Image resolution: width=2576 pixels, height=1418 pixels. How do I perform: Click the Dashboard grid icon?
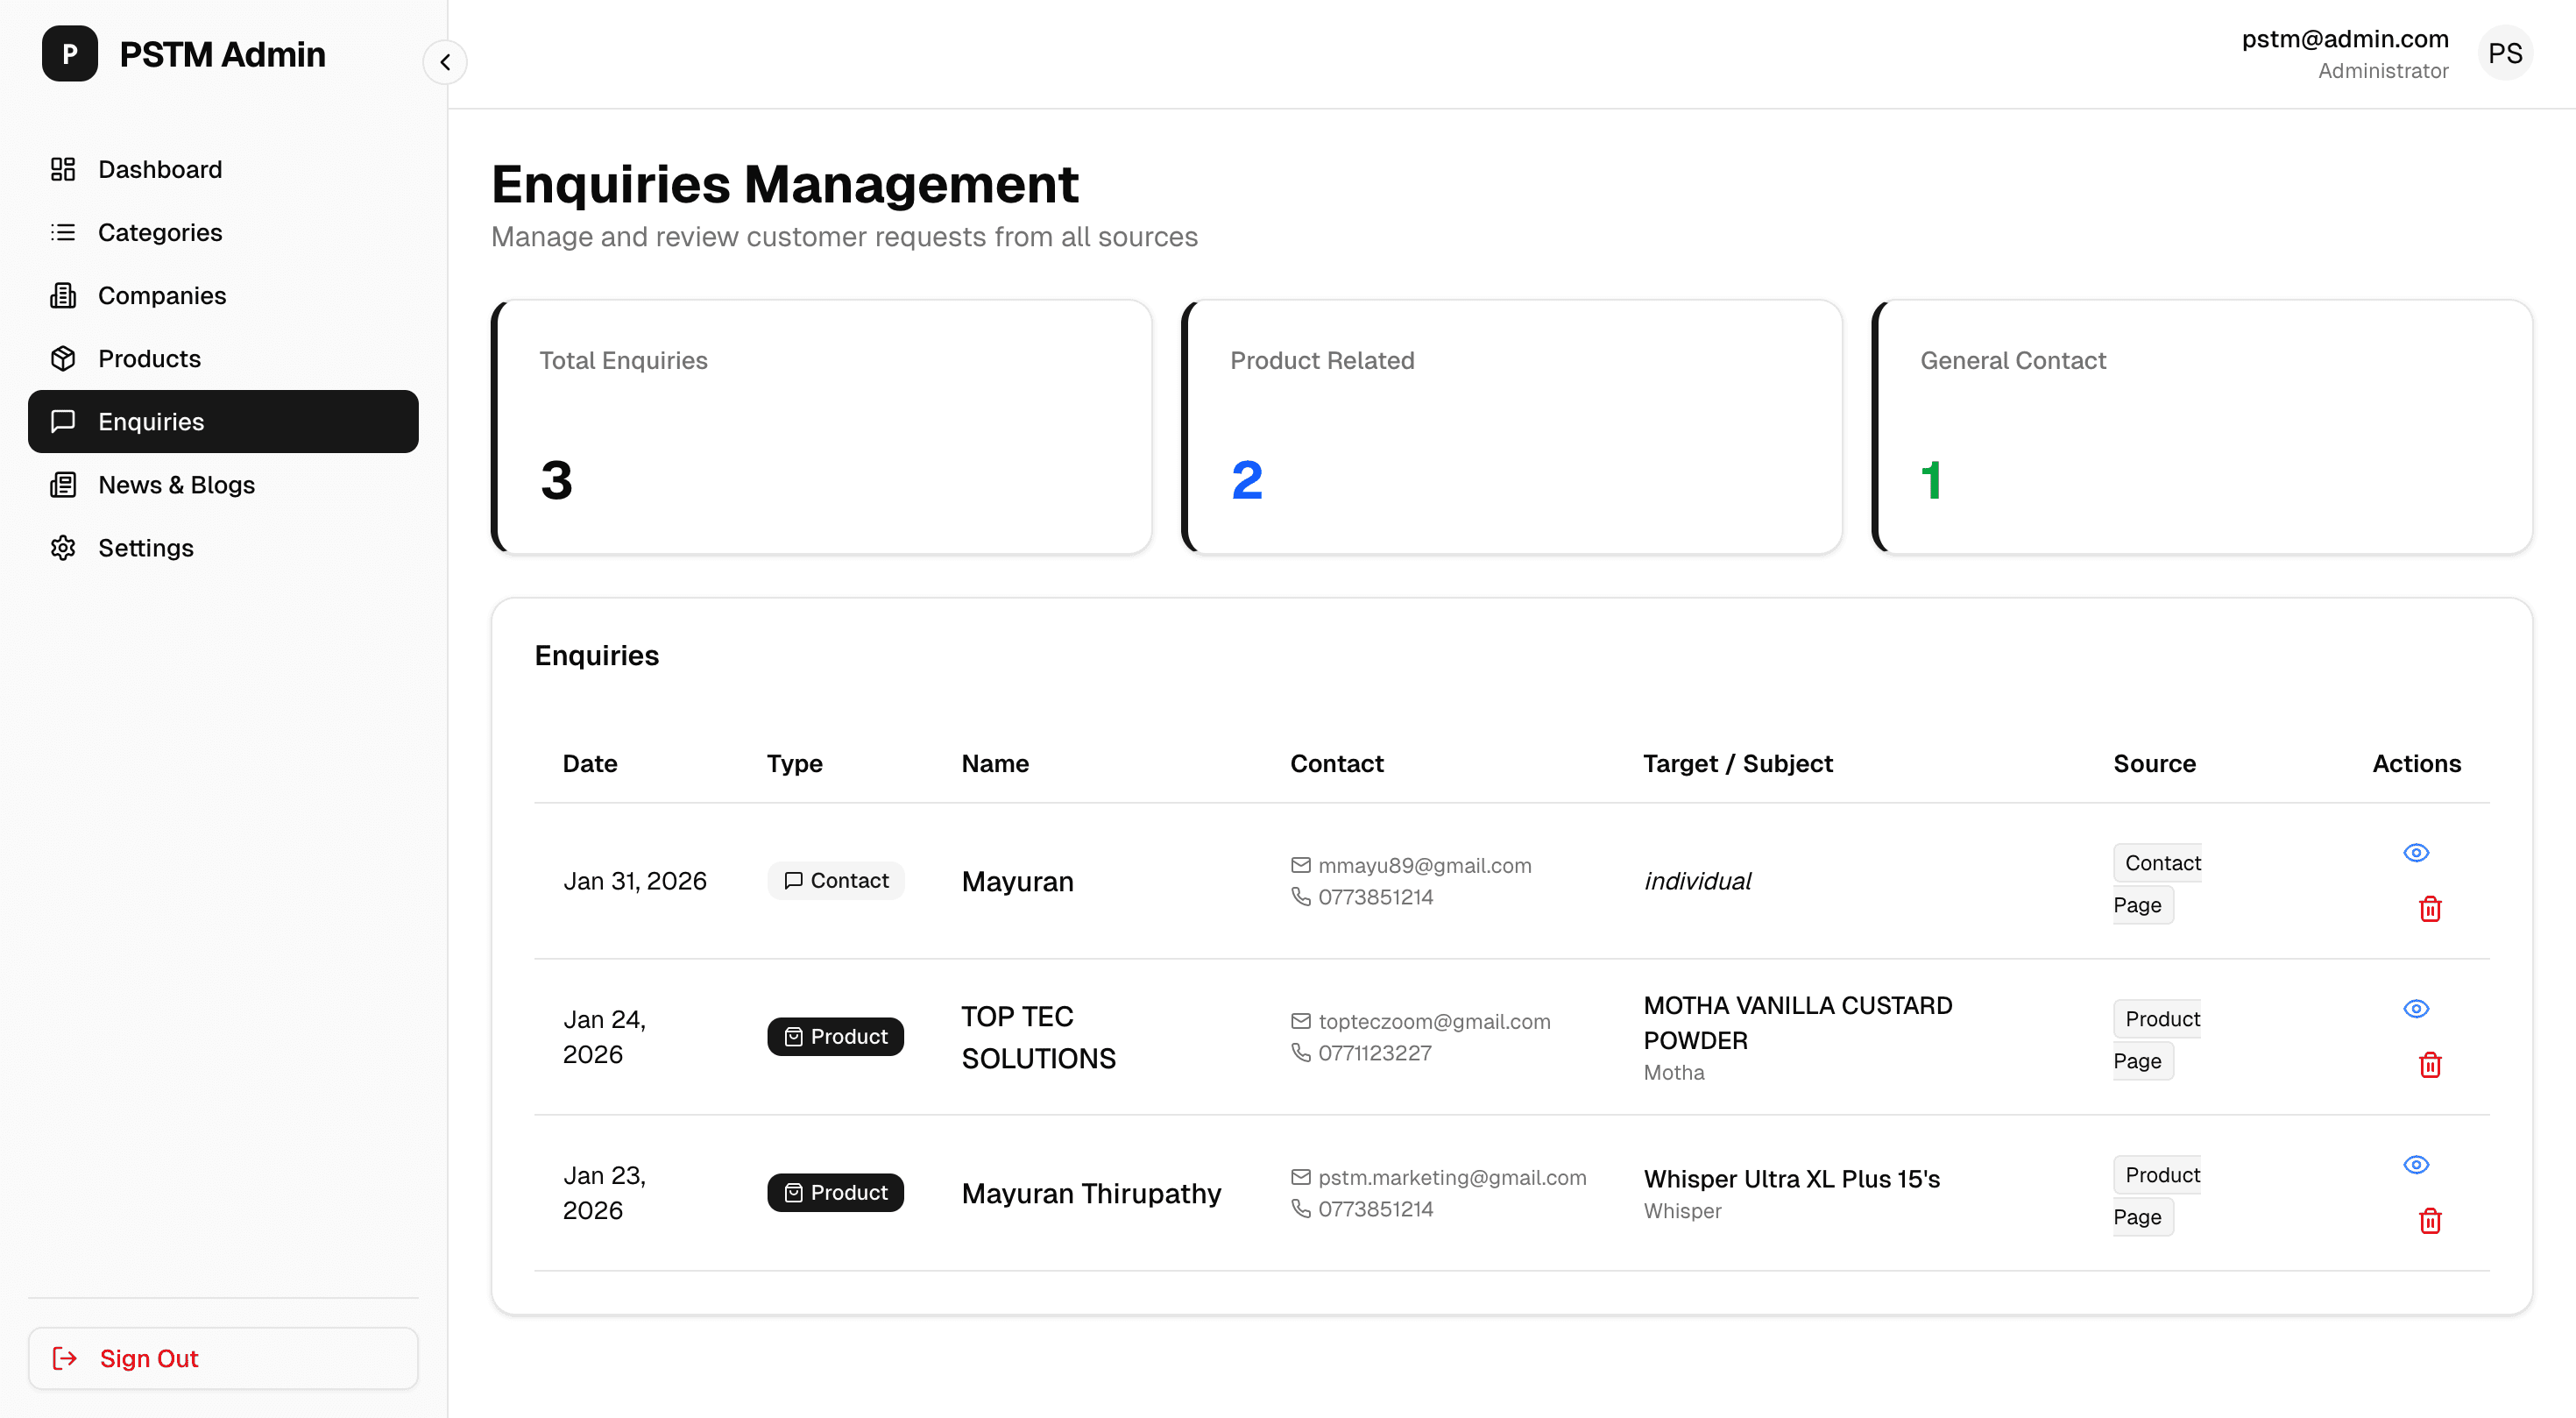tap(63, 169)
